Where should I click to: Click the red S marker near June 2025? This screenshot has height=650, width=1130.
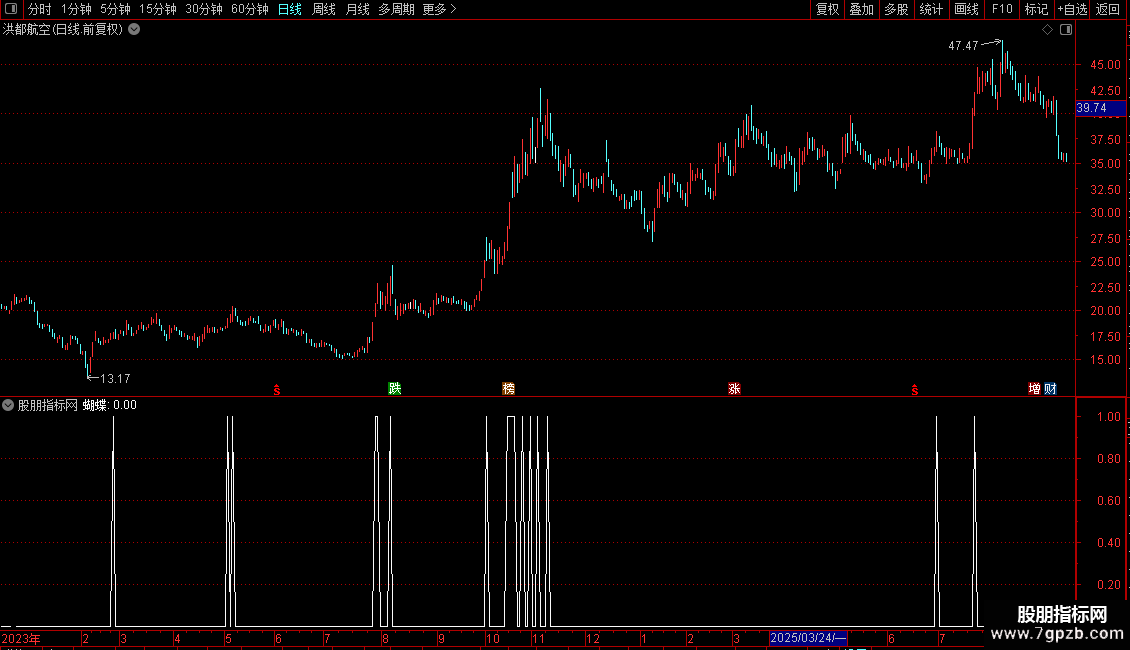[x=915, y=390]
